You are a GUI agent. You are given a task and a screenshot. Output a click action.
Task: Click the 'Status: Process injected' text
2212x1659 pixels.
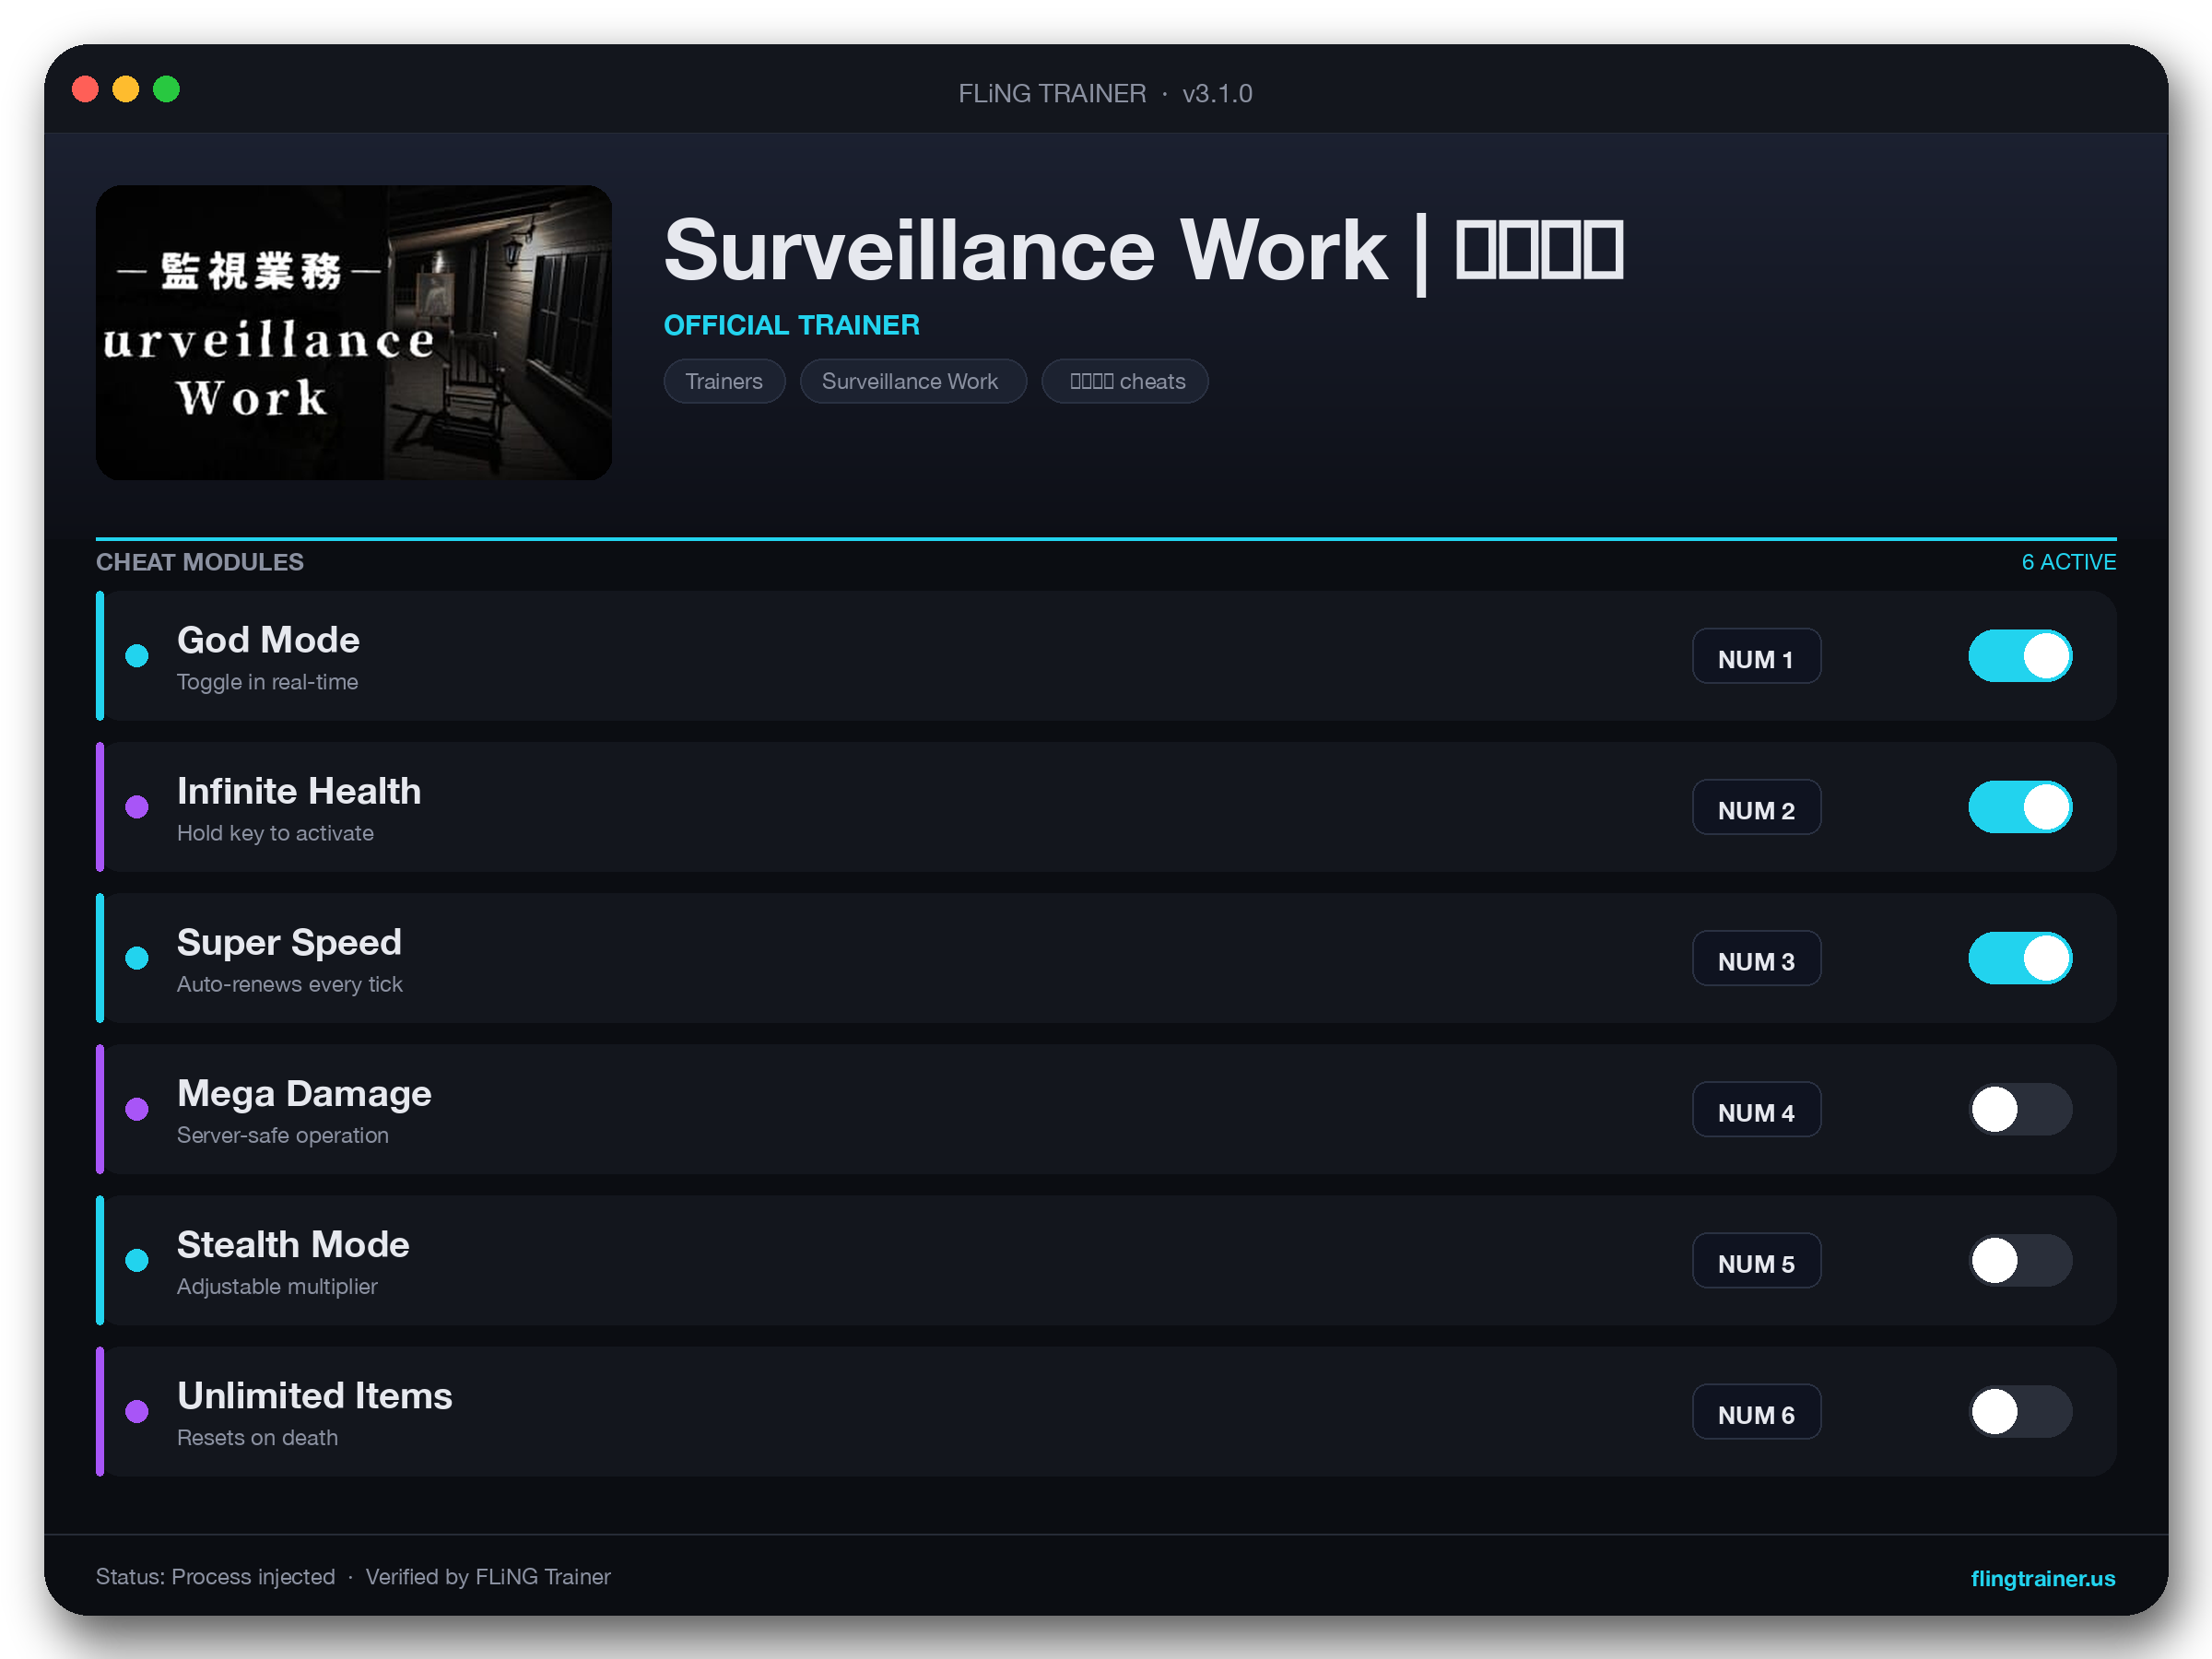point(215,1577)
